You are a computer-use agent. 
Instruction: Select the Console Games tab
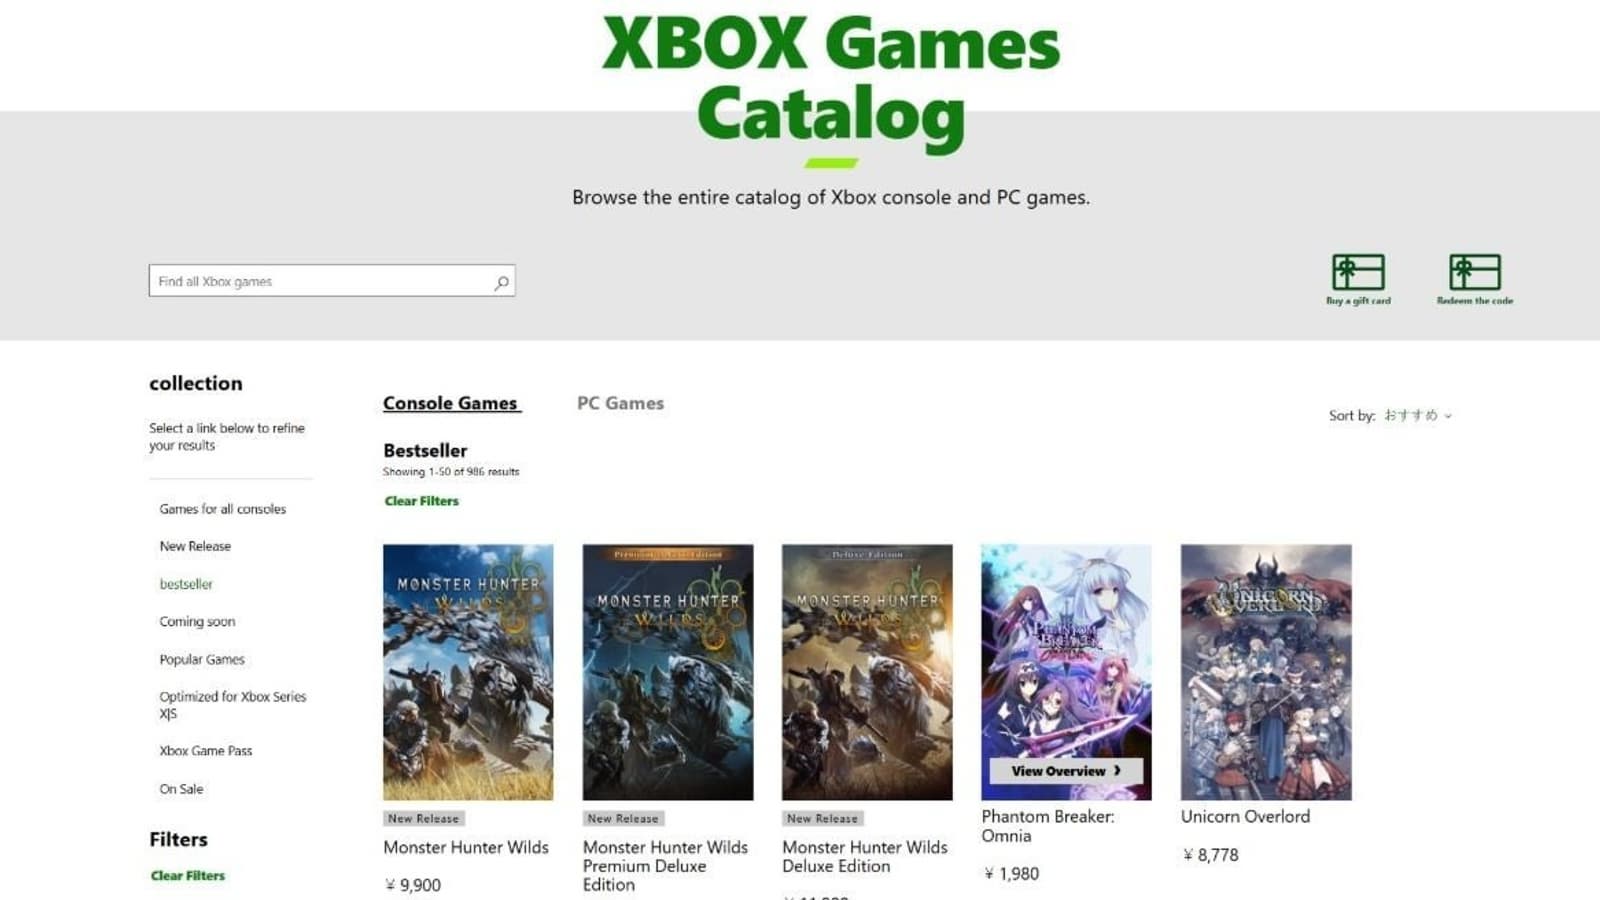click(450, 403)
